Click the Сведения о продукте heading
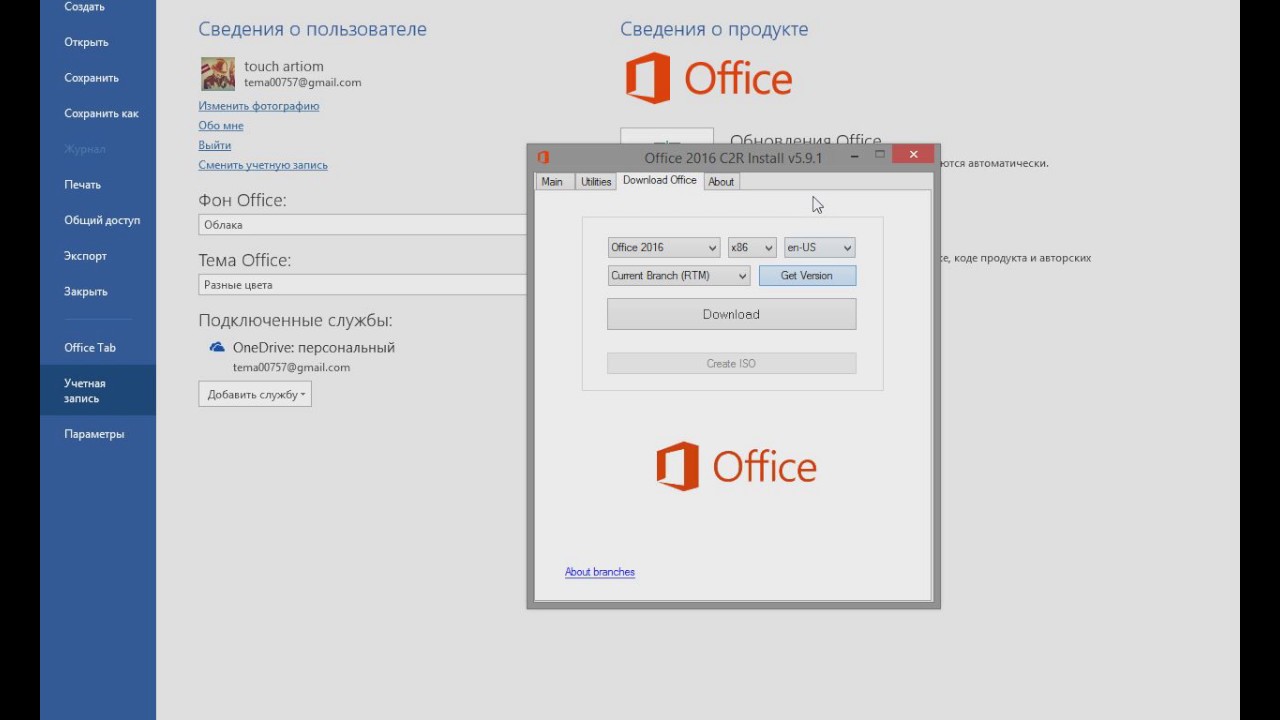1280x720 pixels. [714, 29]
